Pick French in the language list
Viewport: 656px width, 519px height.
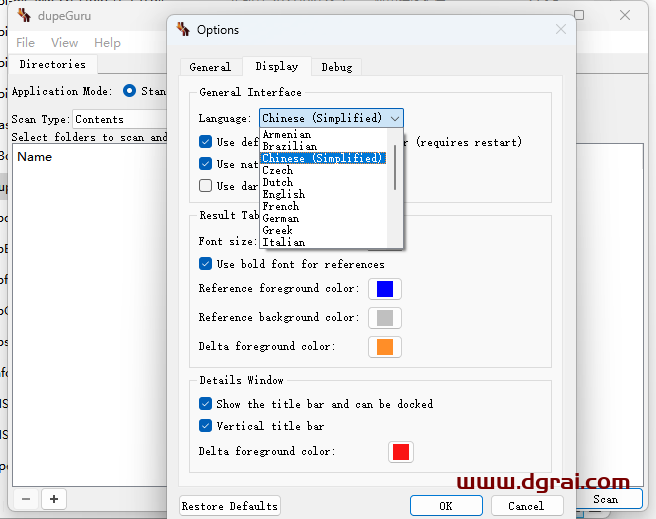(x=323, y=206)
